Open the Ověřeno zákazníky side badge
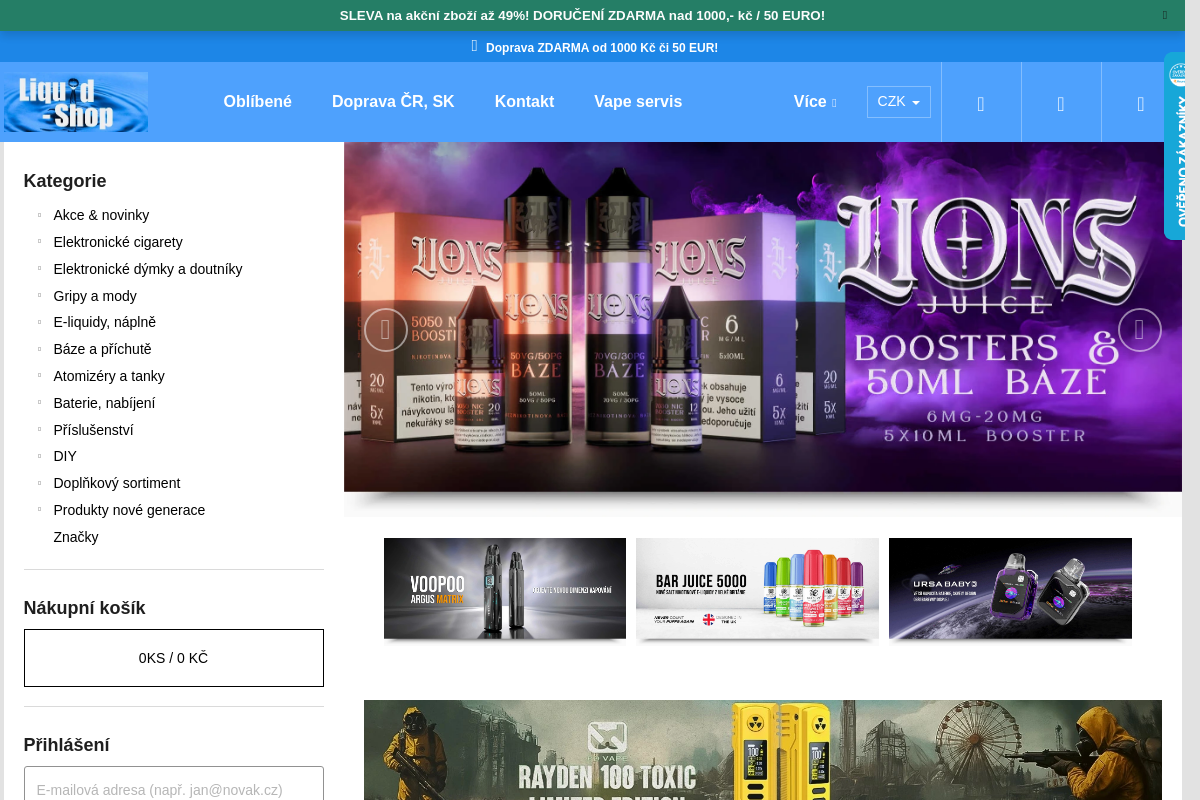This screenshot has height=800, width=1200. tap(1176, 146)
